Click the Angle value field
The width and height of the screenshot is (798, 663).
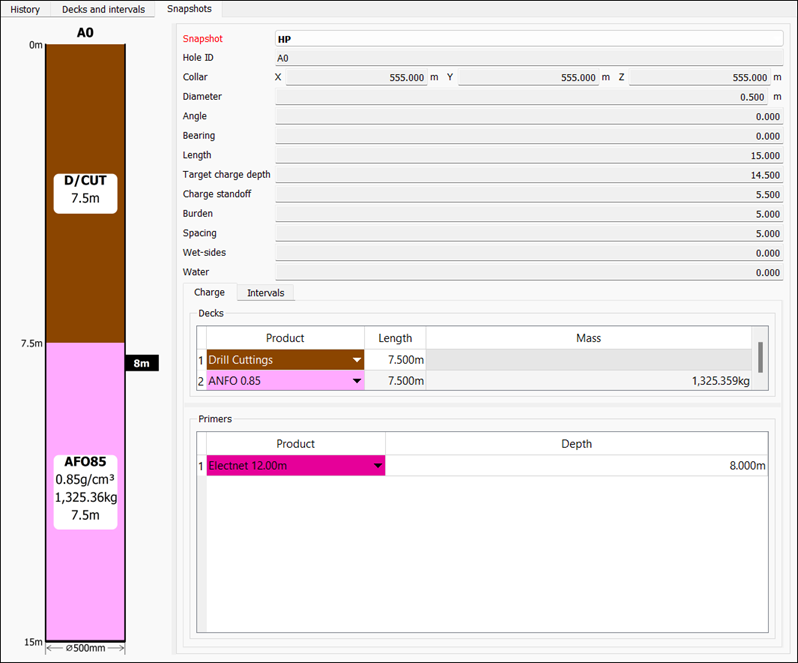pyautogui.click(x=529, y=117)
